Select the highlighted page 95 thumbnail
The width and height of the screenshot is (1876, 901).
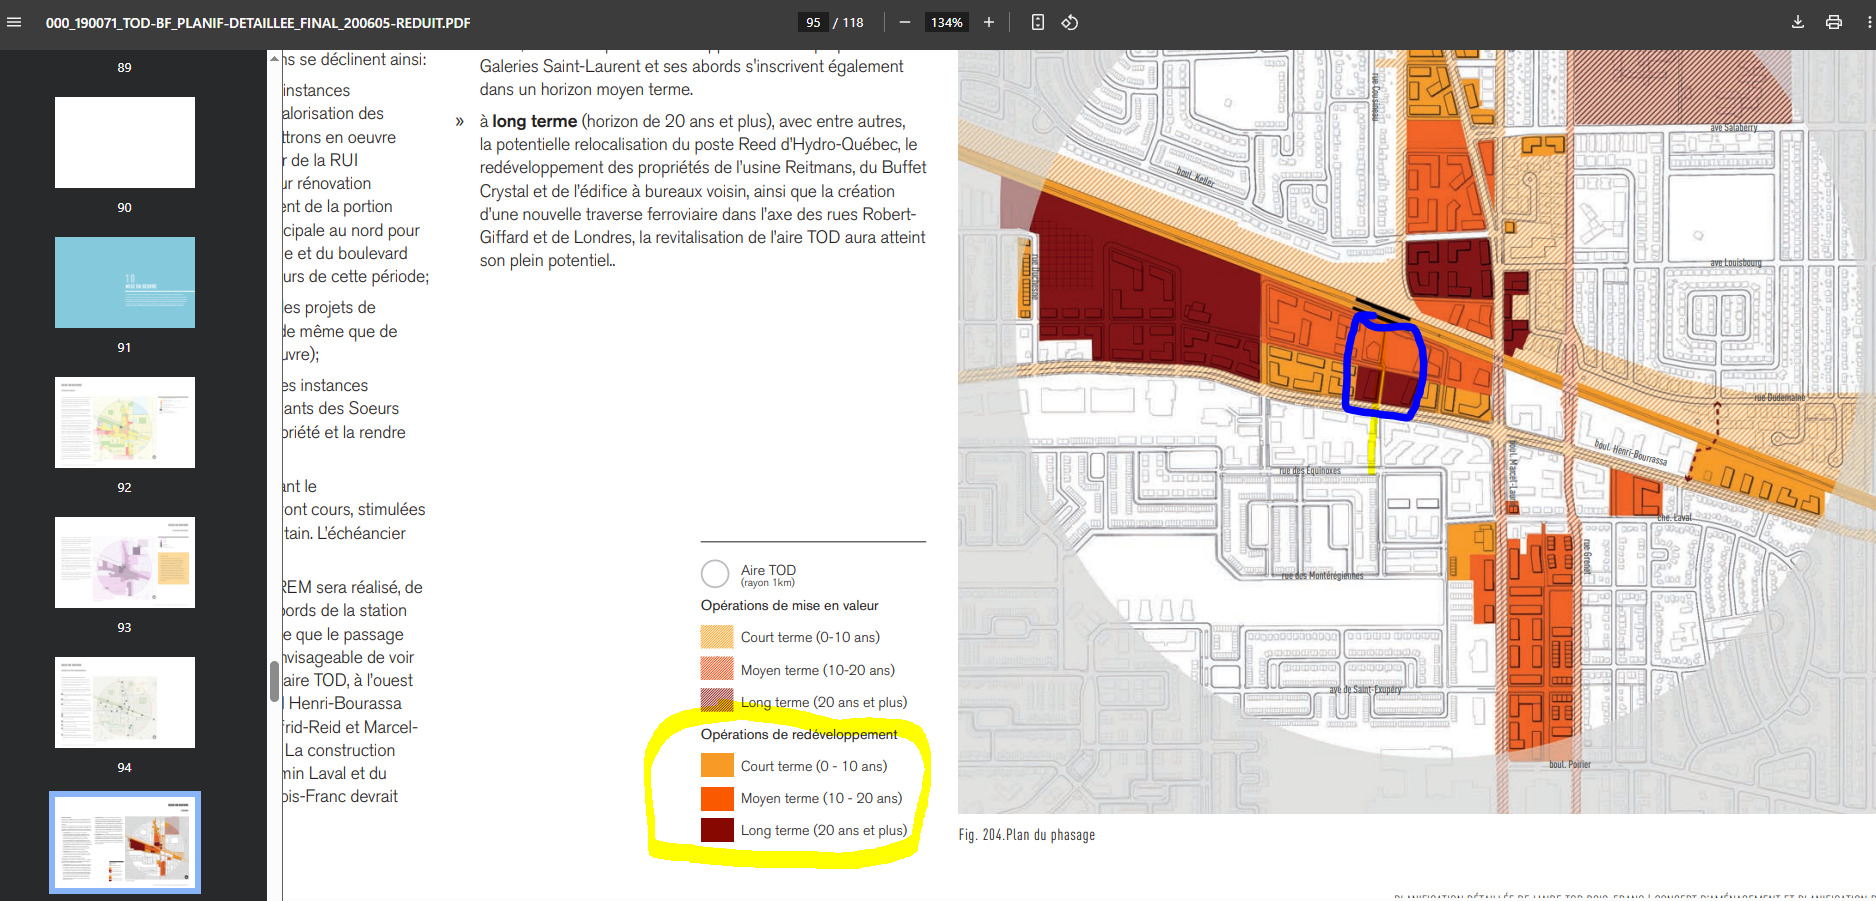(125, 842)
